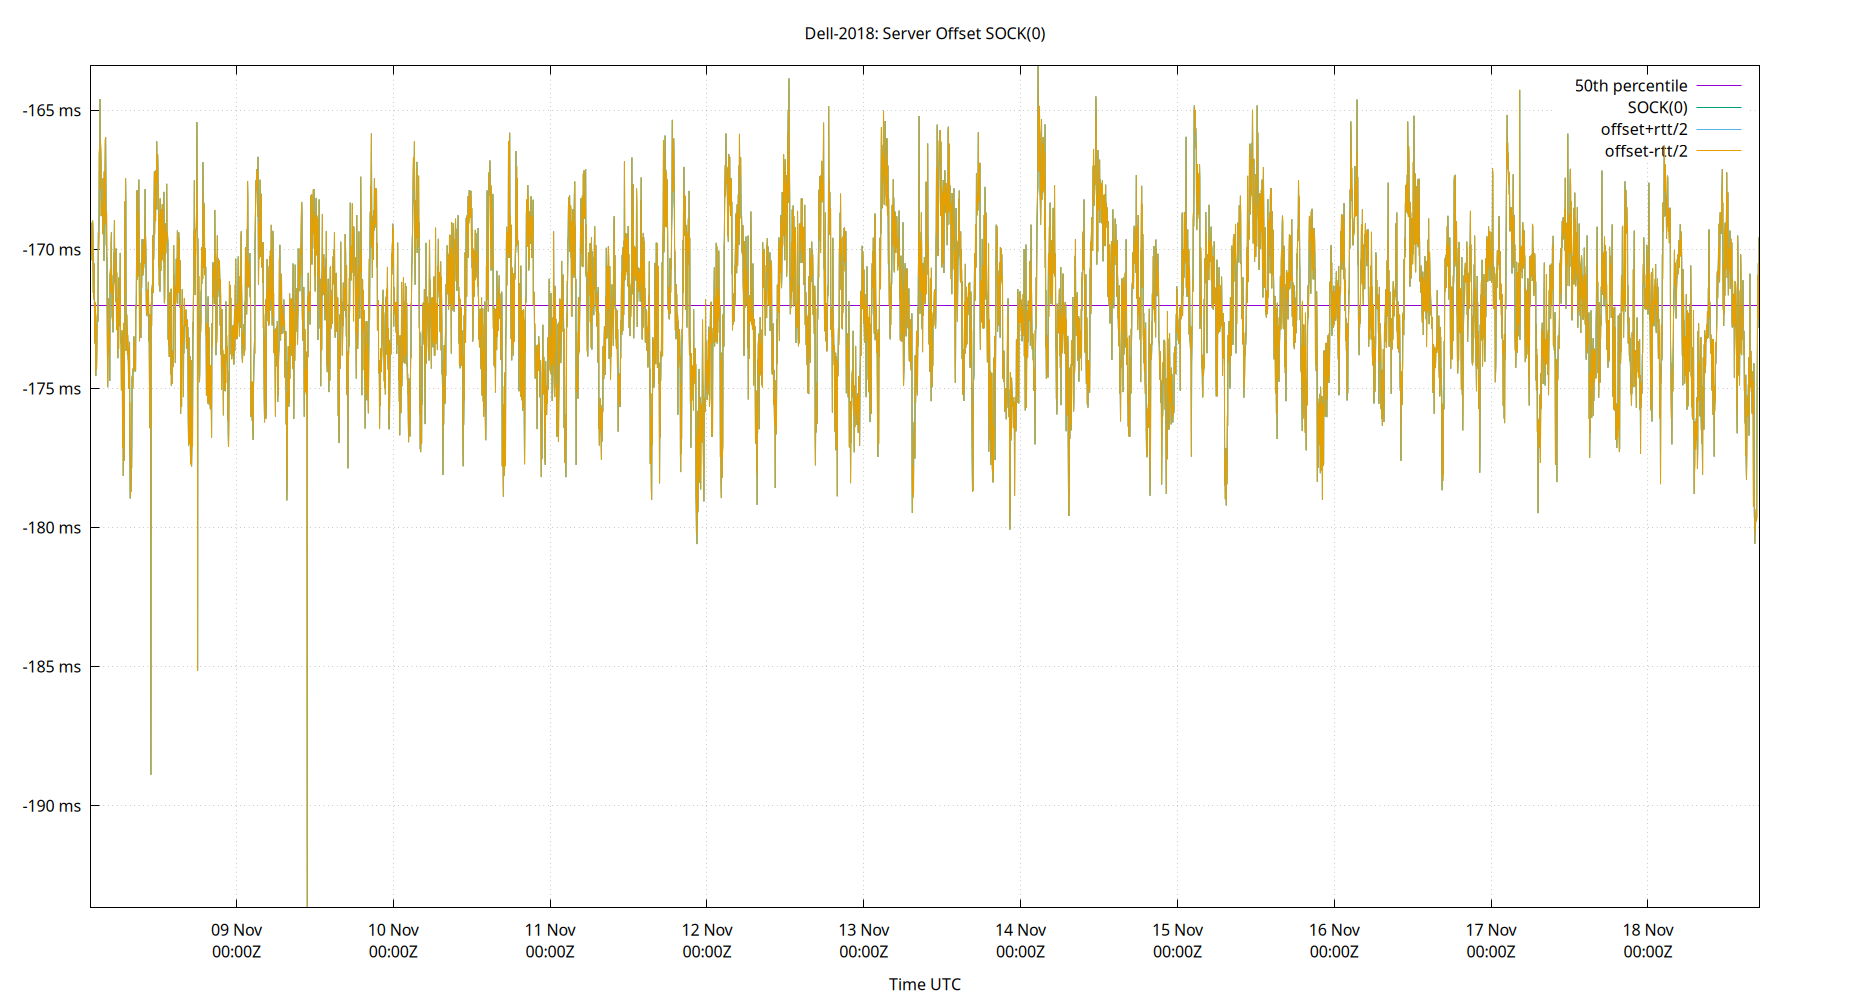1850x1000 pixels.
Task: Select the Time UTC axis label
Action: 925,984
